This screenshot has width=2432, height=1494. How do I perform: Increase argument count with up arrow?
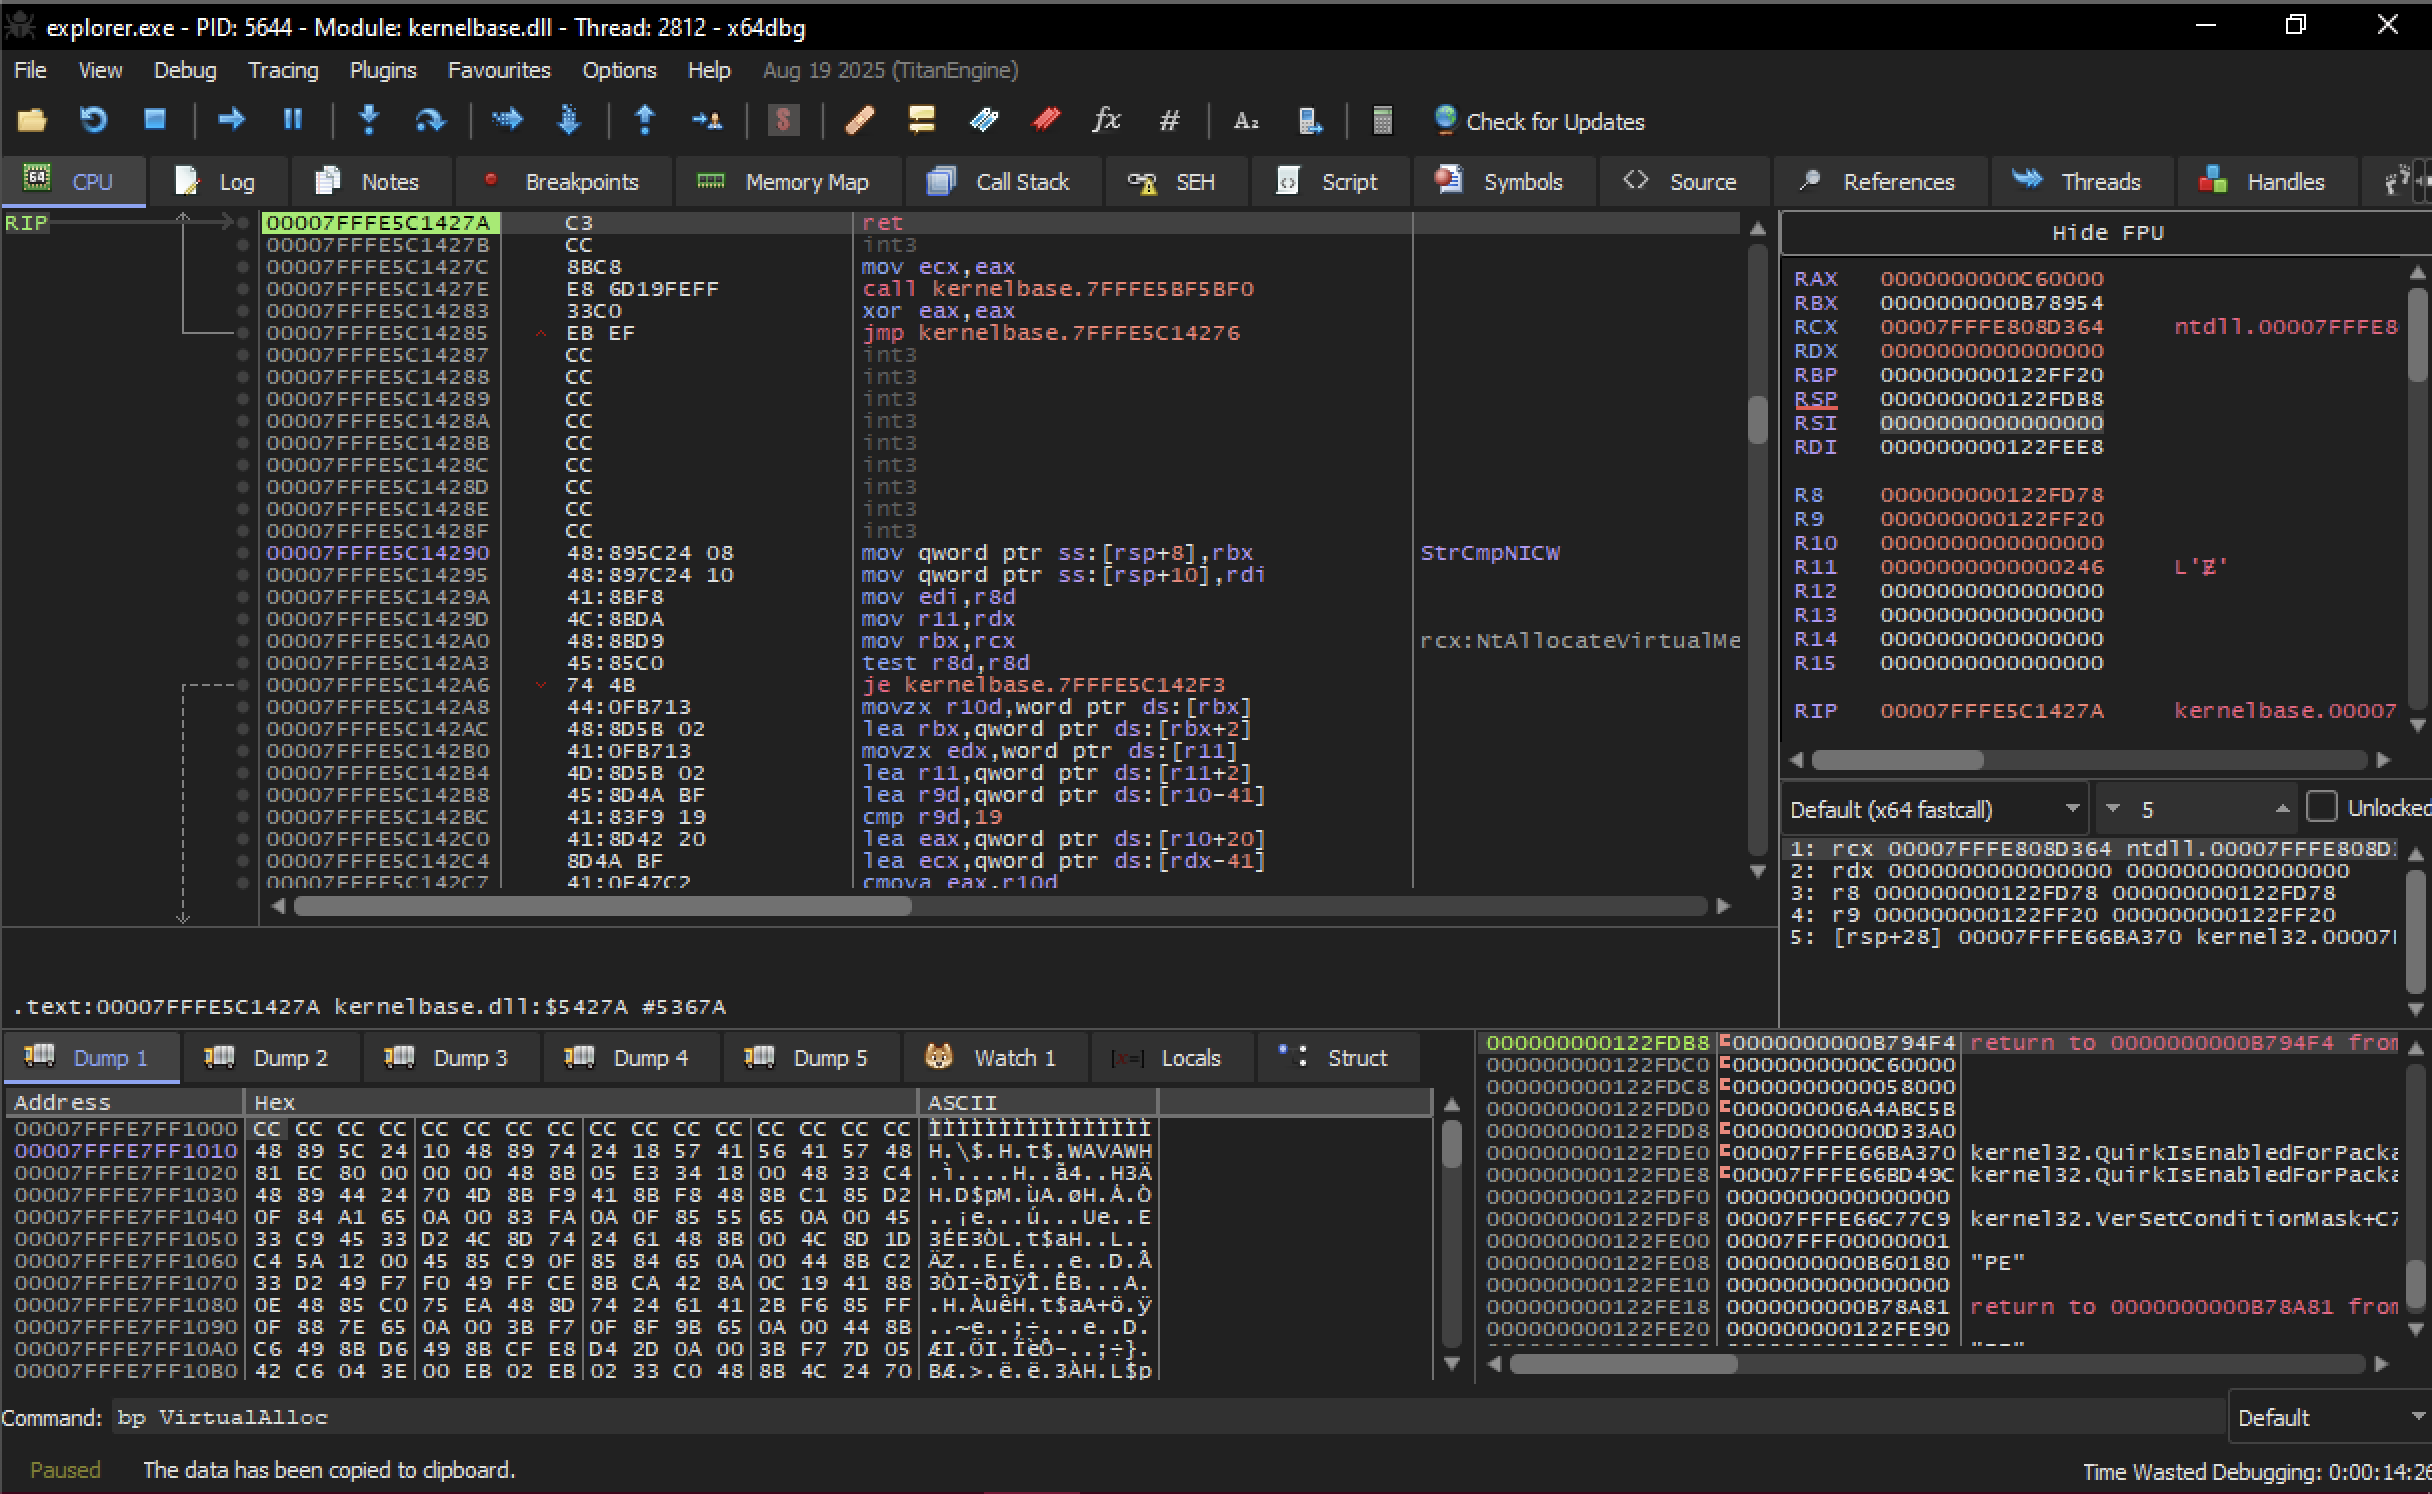[2282, 809]
